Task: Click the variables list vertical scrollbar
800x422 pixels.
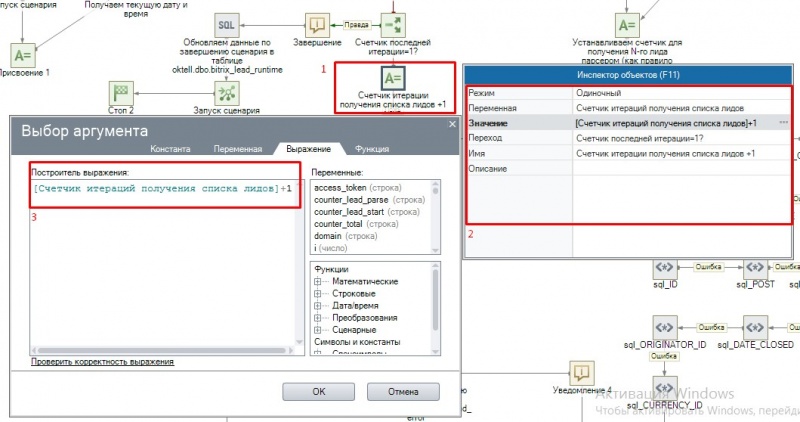Action: [435, 217]
